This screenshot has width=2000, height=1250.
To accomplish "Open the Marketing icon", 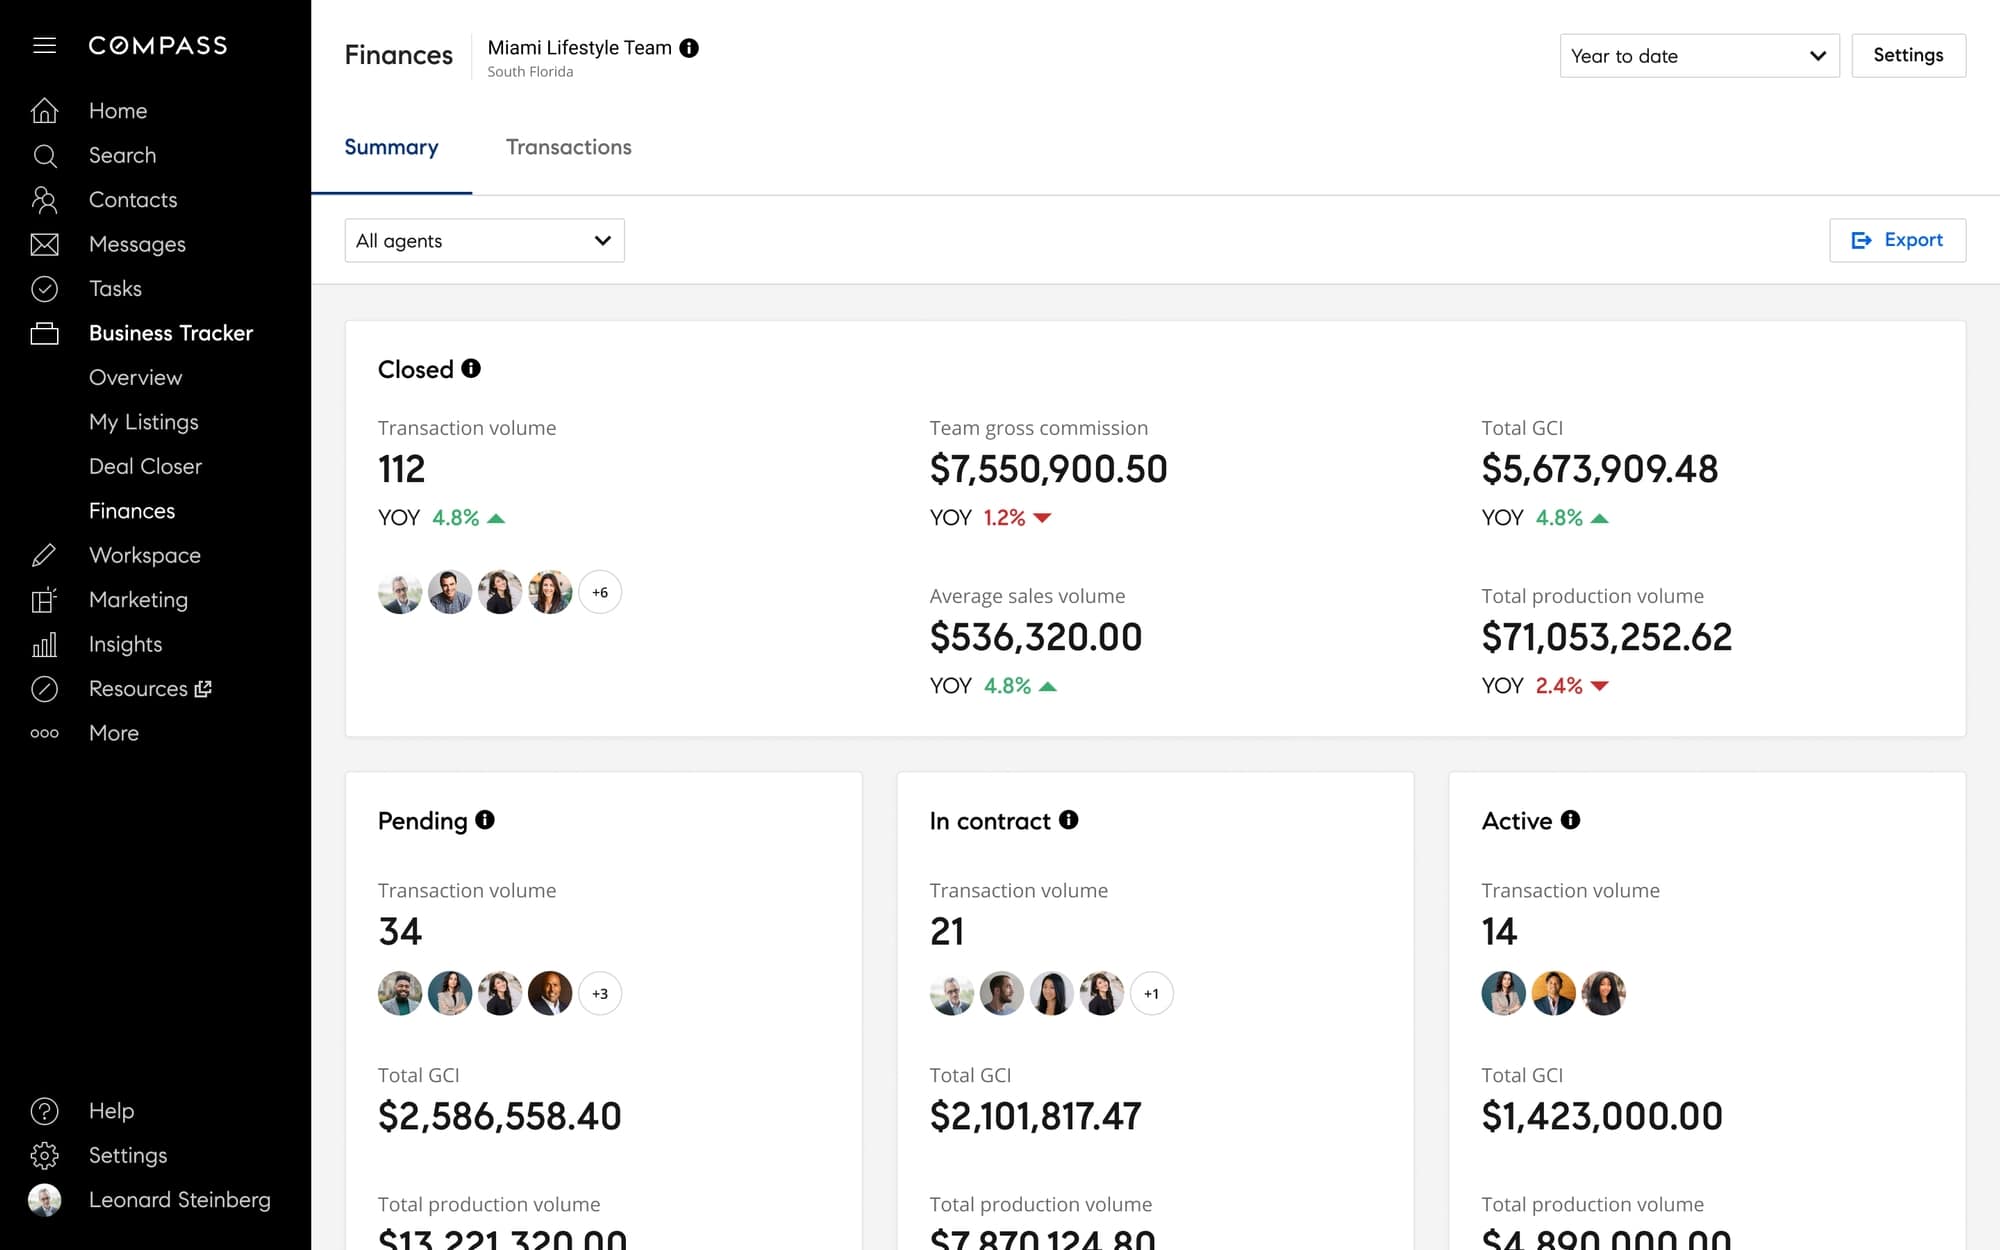I will pyautogui.click(x=44, y=599).
